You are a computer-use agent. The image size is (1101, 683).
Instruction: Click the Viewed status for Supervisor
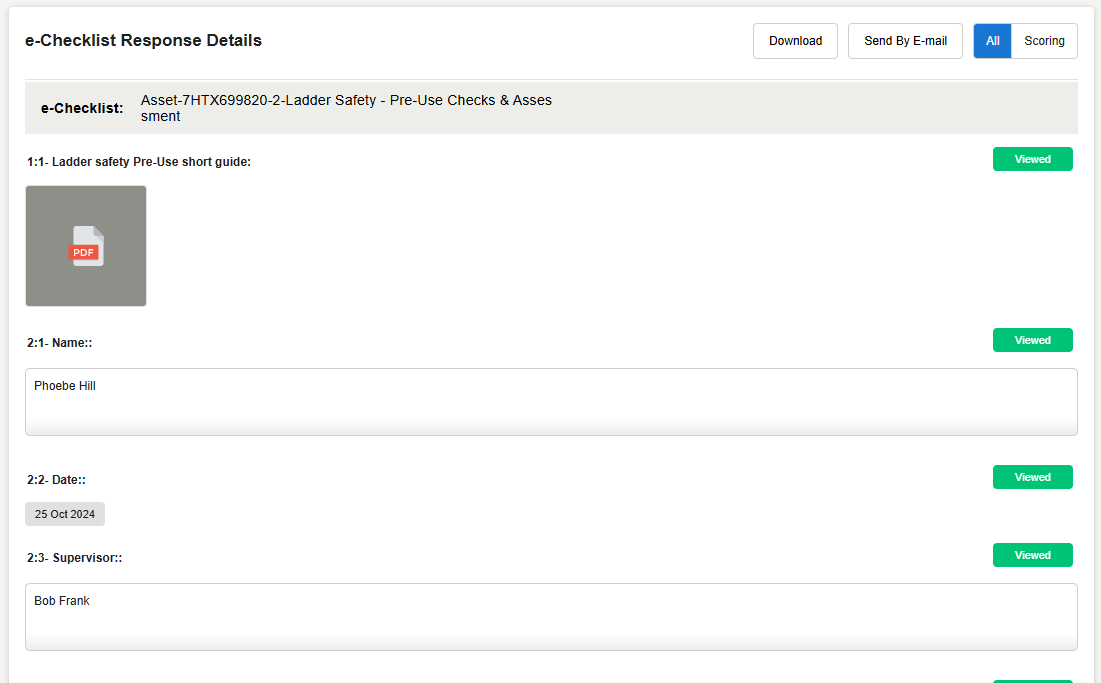point(1032,555)
